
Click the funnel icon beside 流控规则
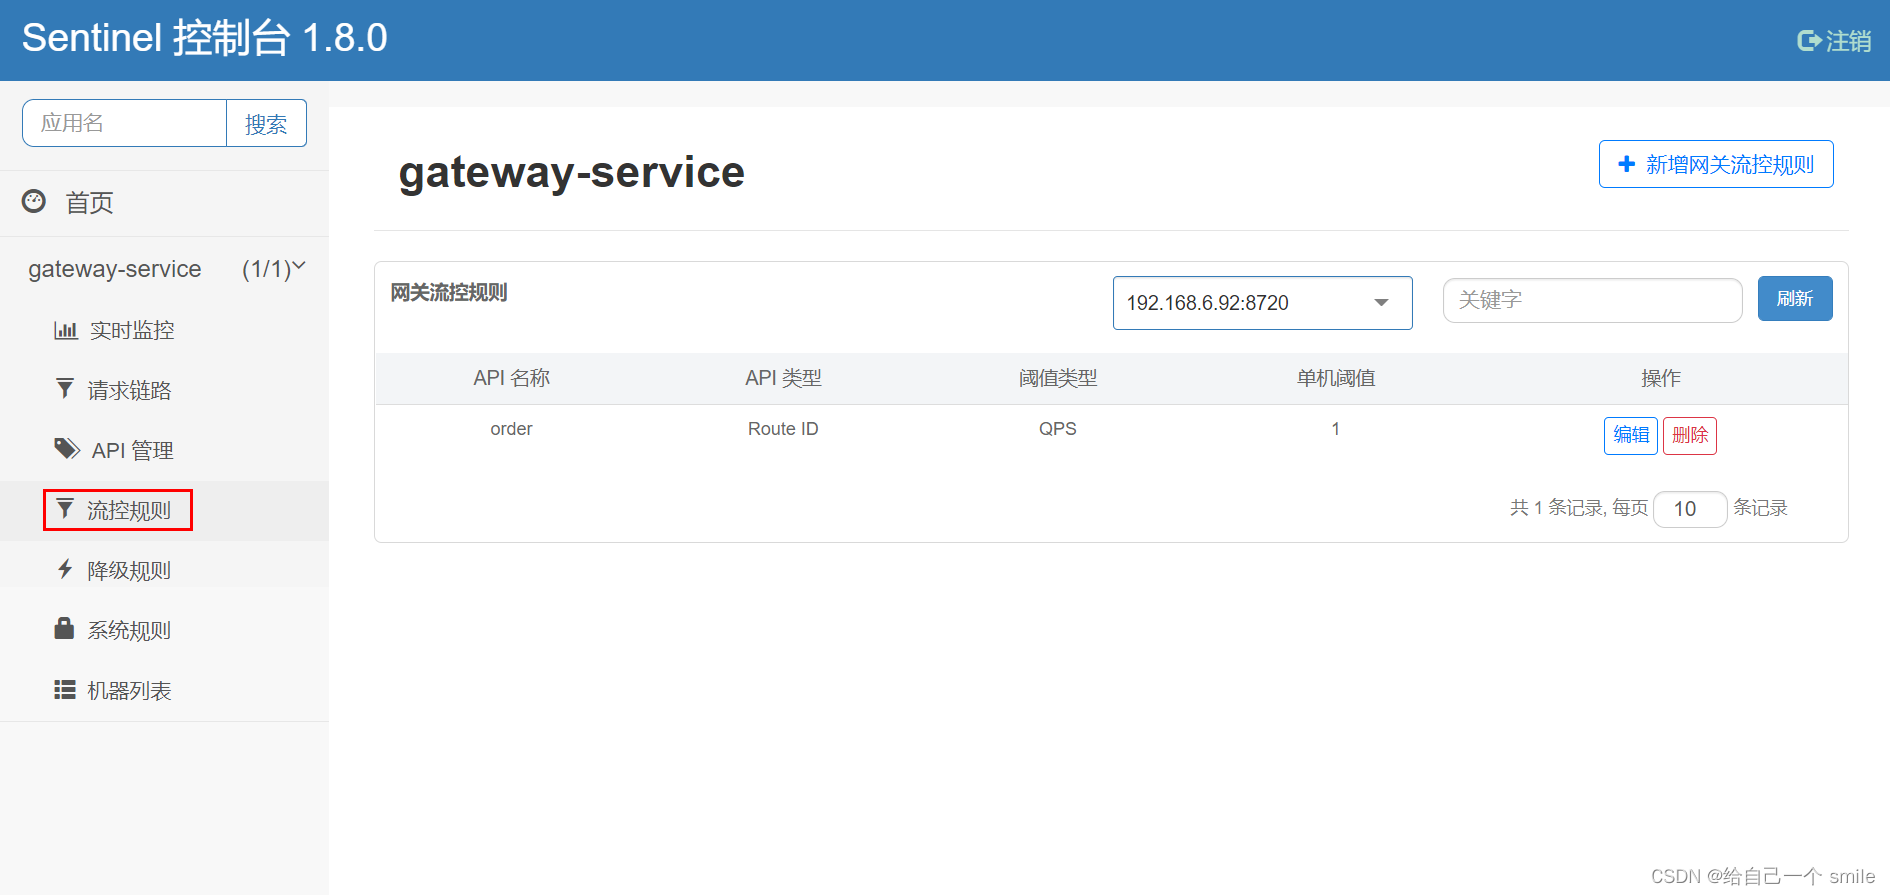pos(65,509)
